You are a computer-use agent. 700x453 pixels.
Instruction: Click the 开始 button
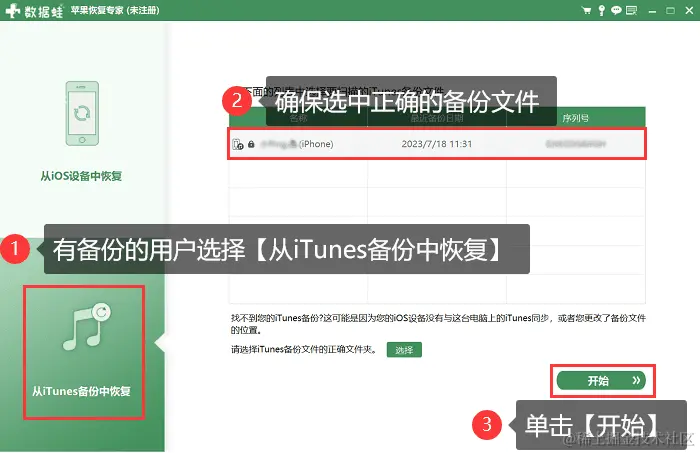[x=601, y=381]
